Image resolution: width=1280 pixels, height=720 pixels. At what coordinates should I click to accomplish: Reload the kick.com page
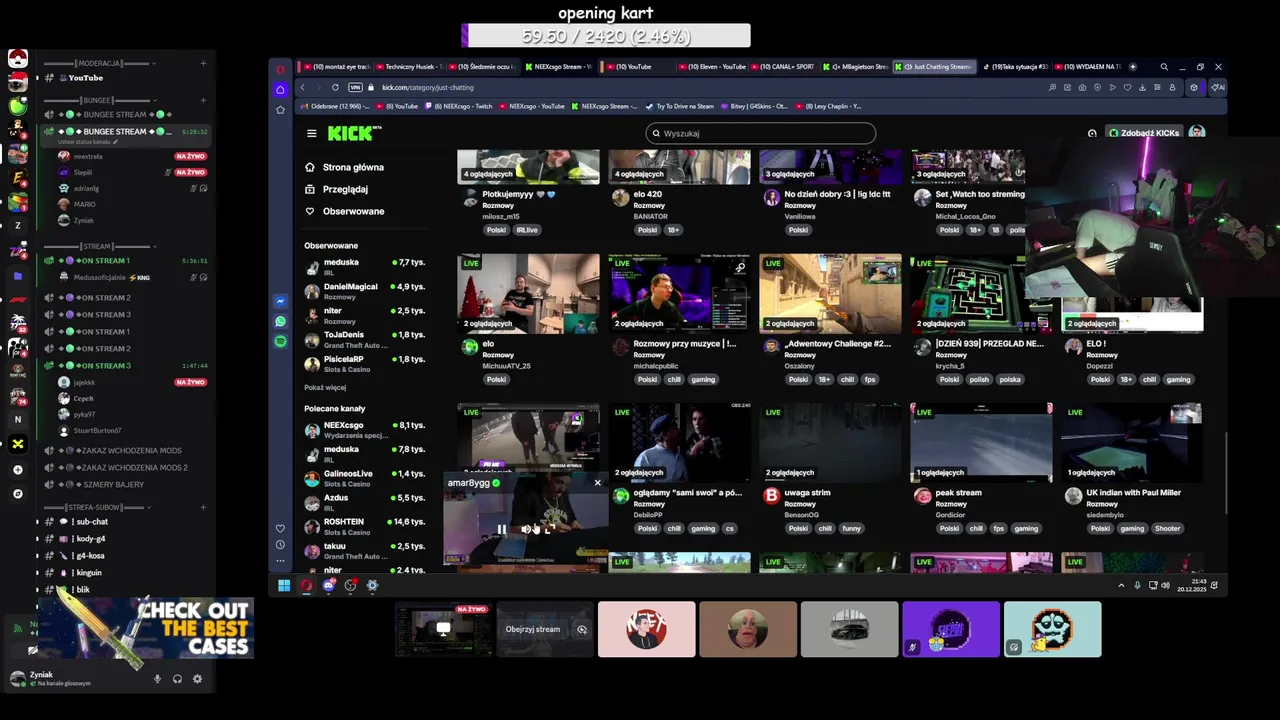335,87
